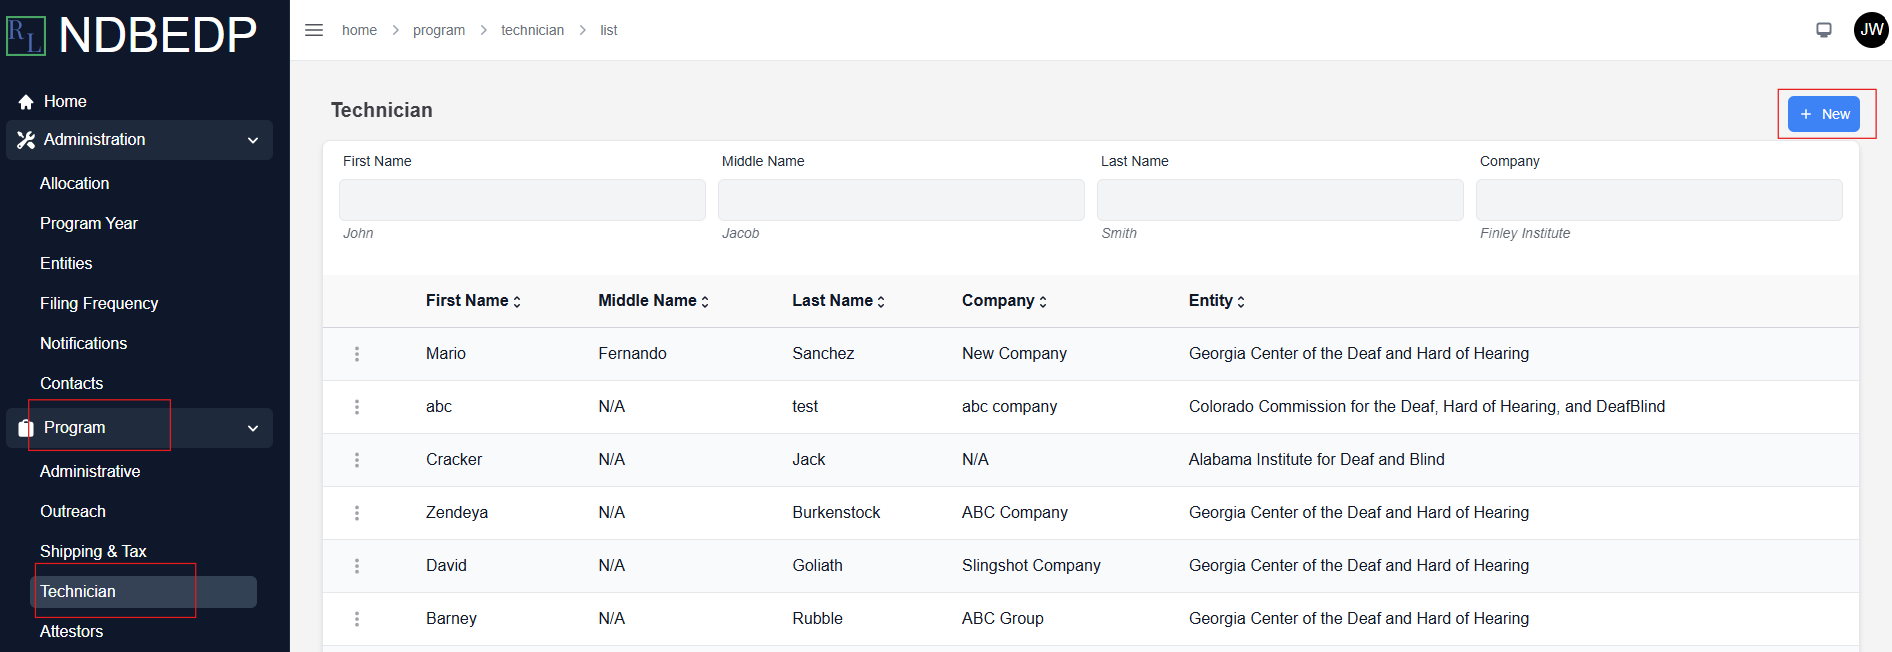Image resolution: width=1892 pixels, height=652 pixels.
Task: Click the New technician button
Action: click(x=1824, y=114)
